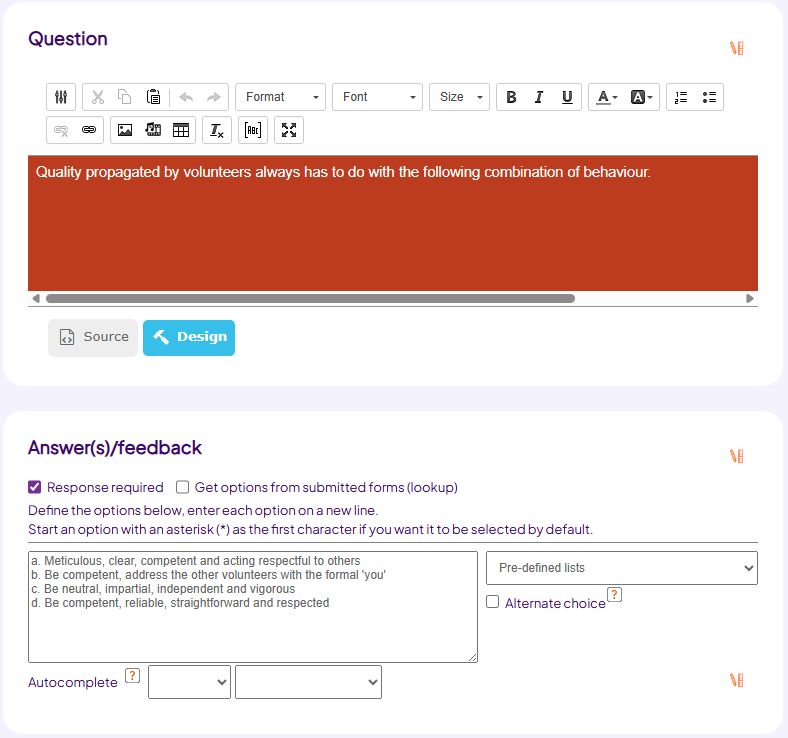Remove formatting with the Tx icon
The image size is (788, 738).
click(x=217, y=130)
